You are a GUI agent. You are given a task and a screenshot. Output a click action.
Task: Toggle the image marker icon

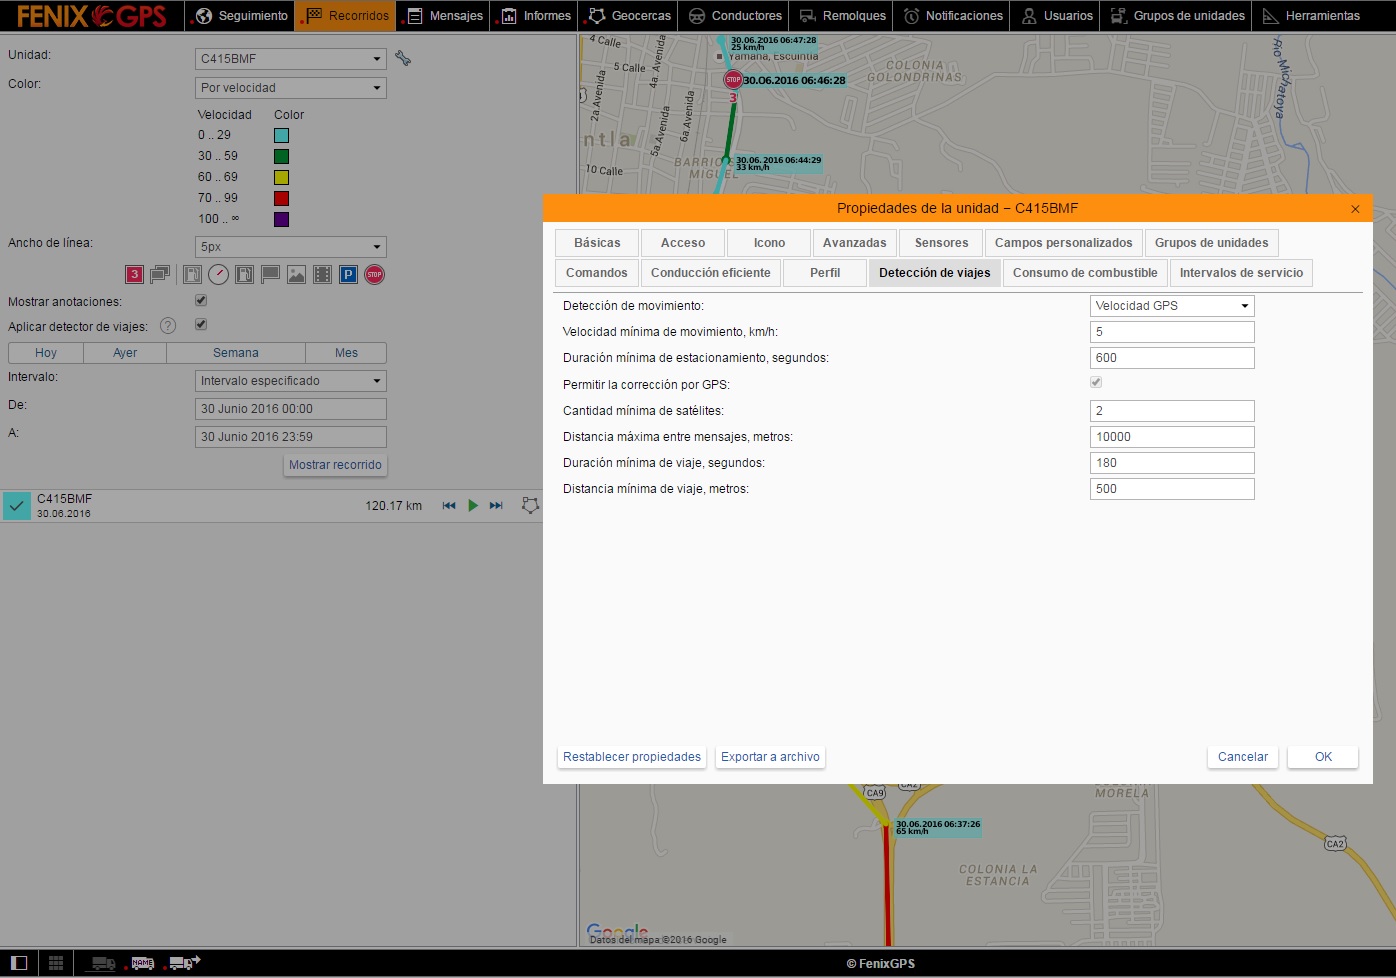click(x=296, y=275)
